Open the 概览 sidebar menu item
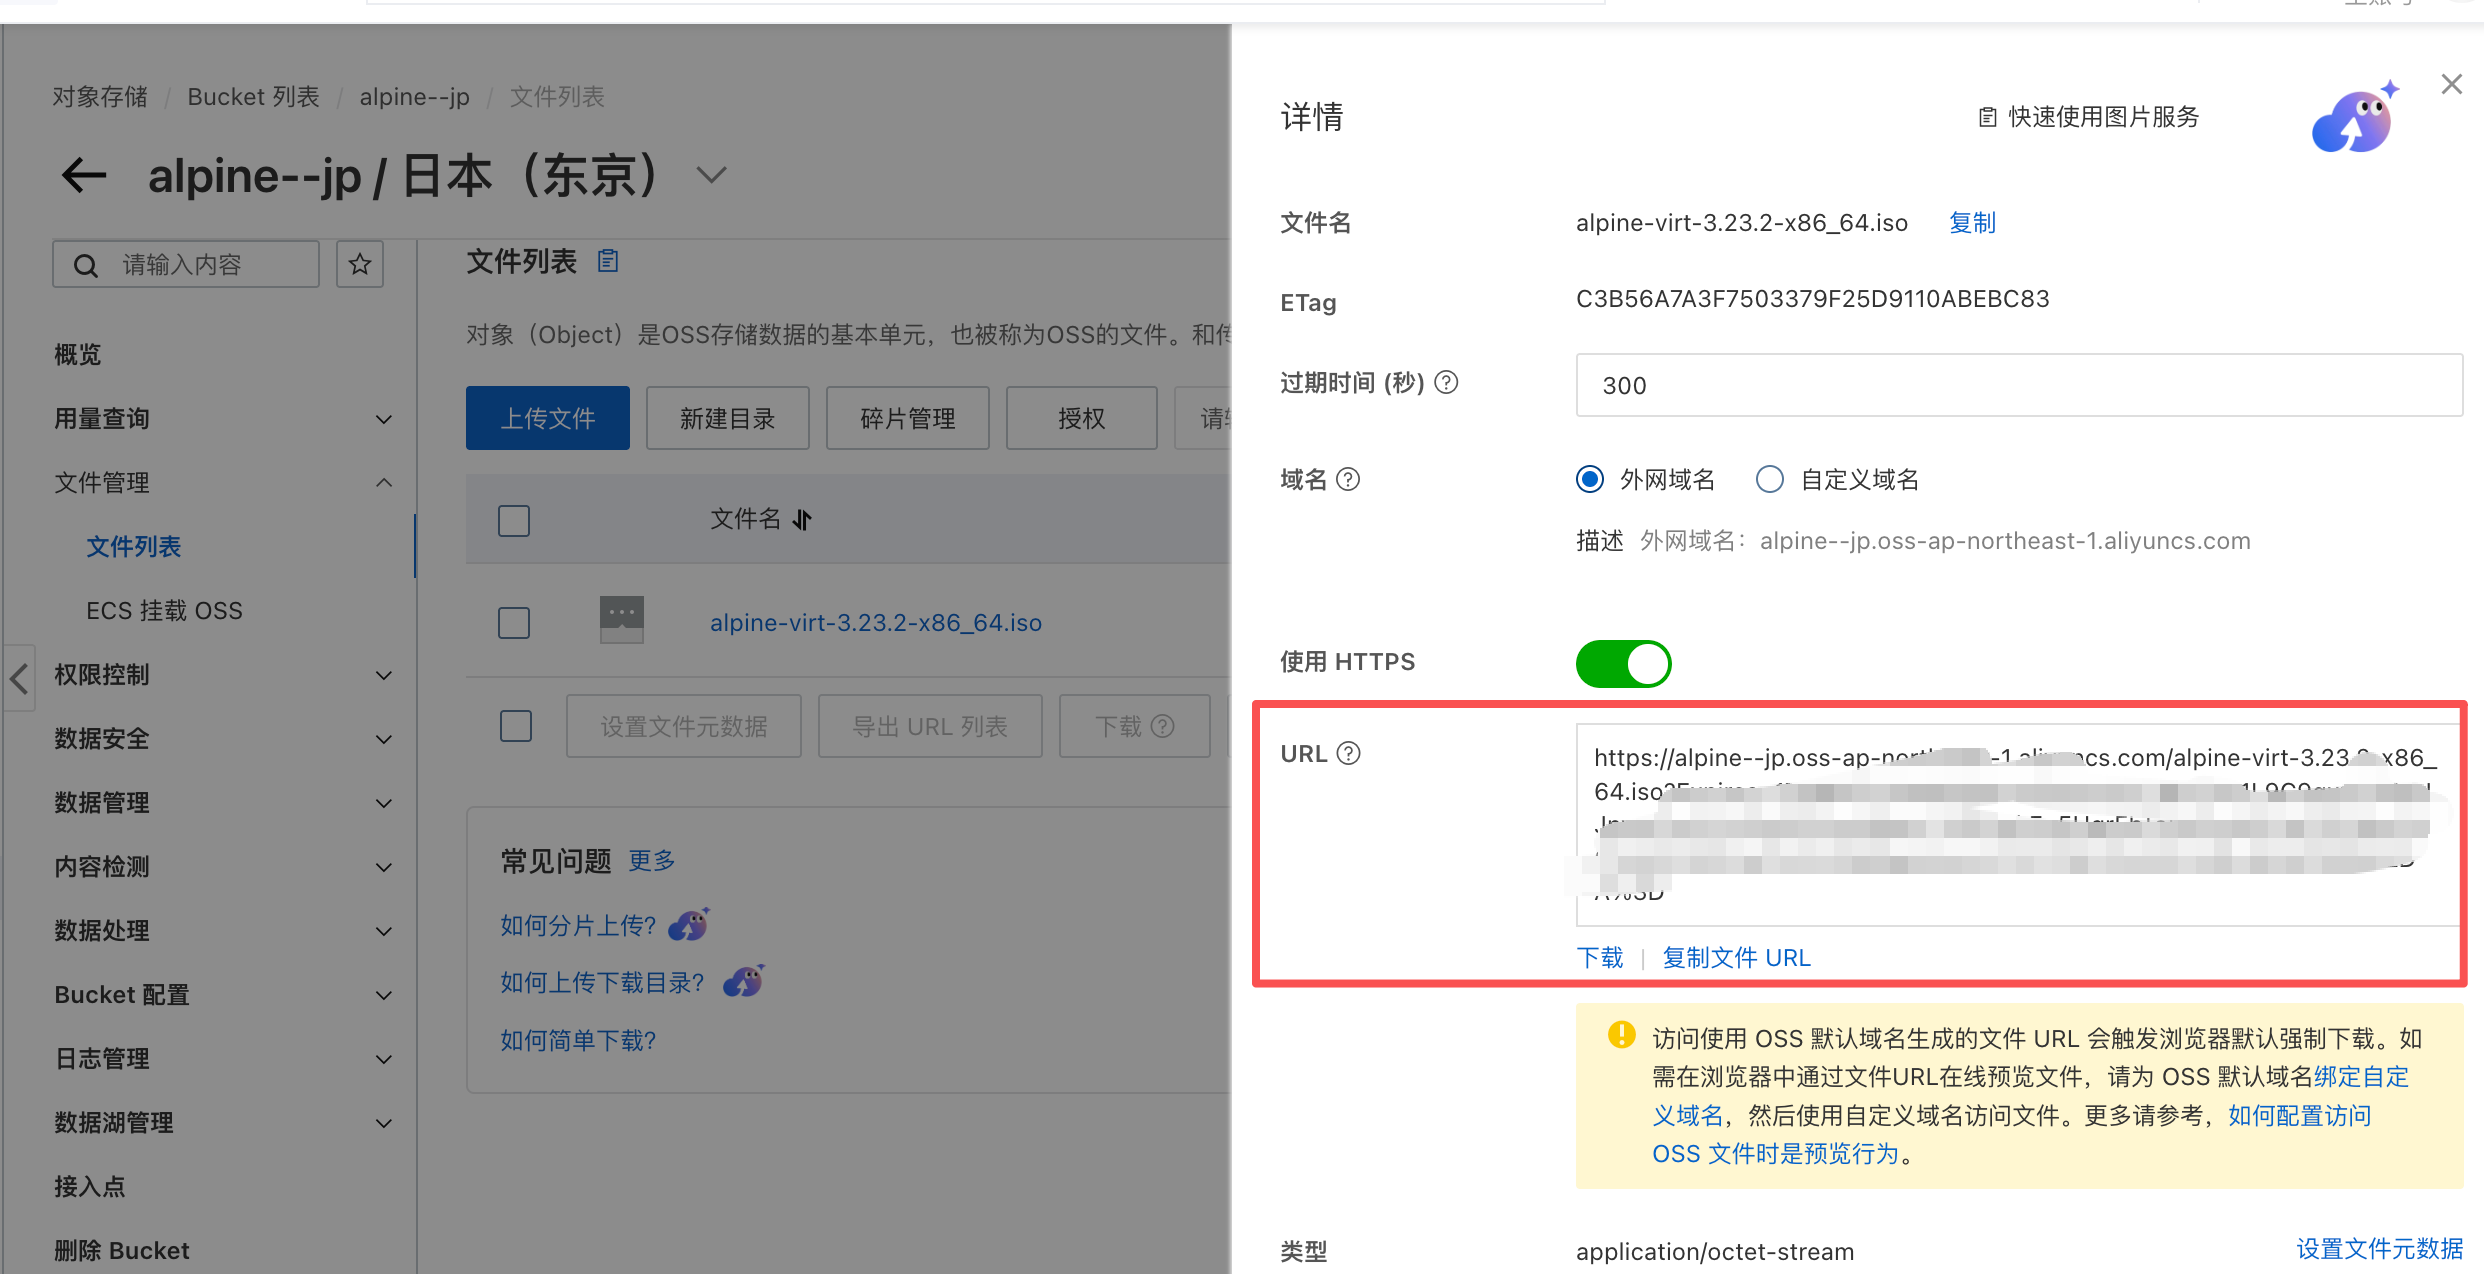Image resolution: width=2484 pixels, height=1274 pixels. tap(78, 355)
